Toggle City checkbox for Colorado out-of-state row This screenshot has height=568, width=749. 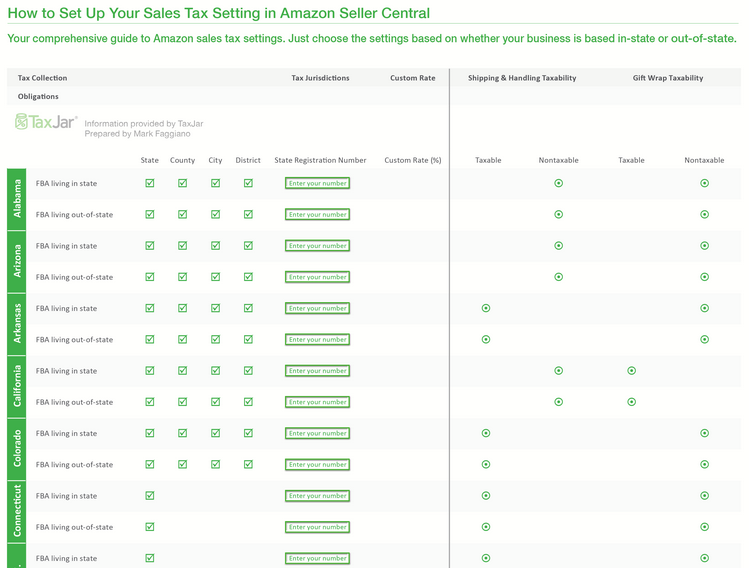point(215,464)
